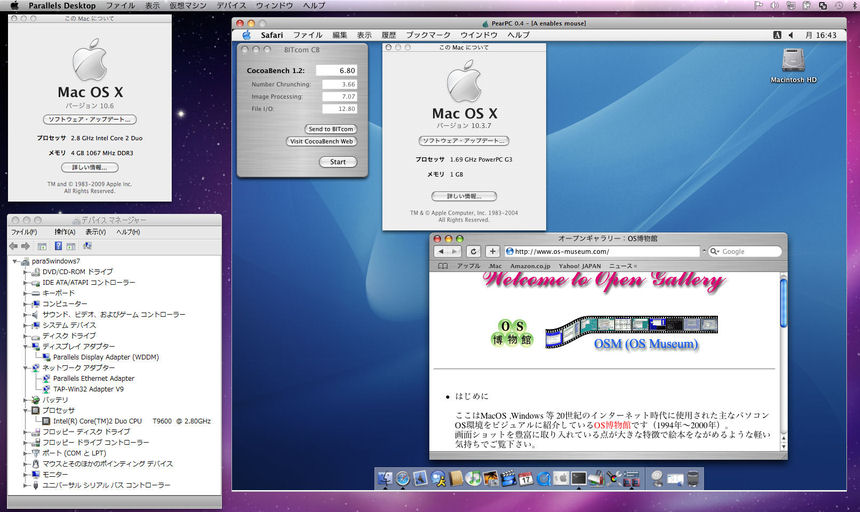This screenshot has height=512, width=860.
Task: Click Start in CocoaBench window
Action: click(x=338, y=162)
